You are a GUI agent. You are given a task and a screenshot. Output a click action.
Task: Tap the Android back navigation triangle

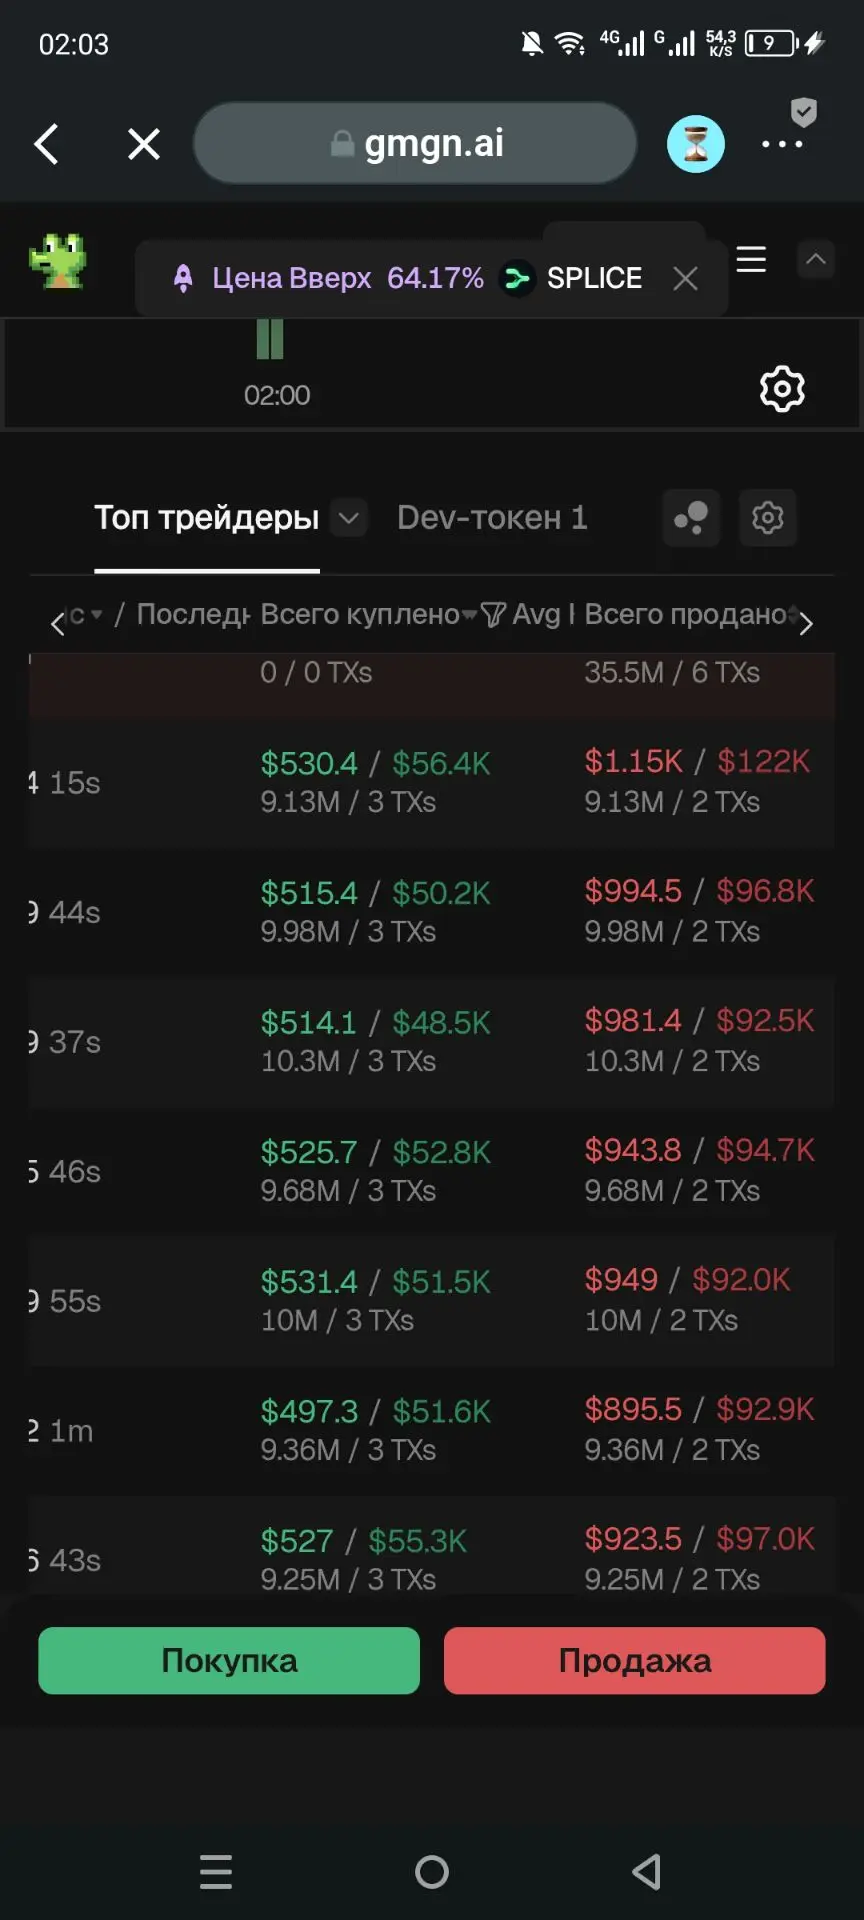(x=647, y=1872)
